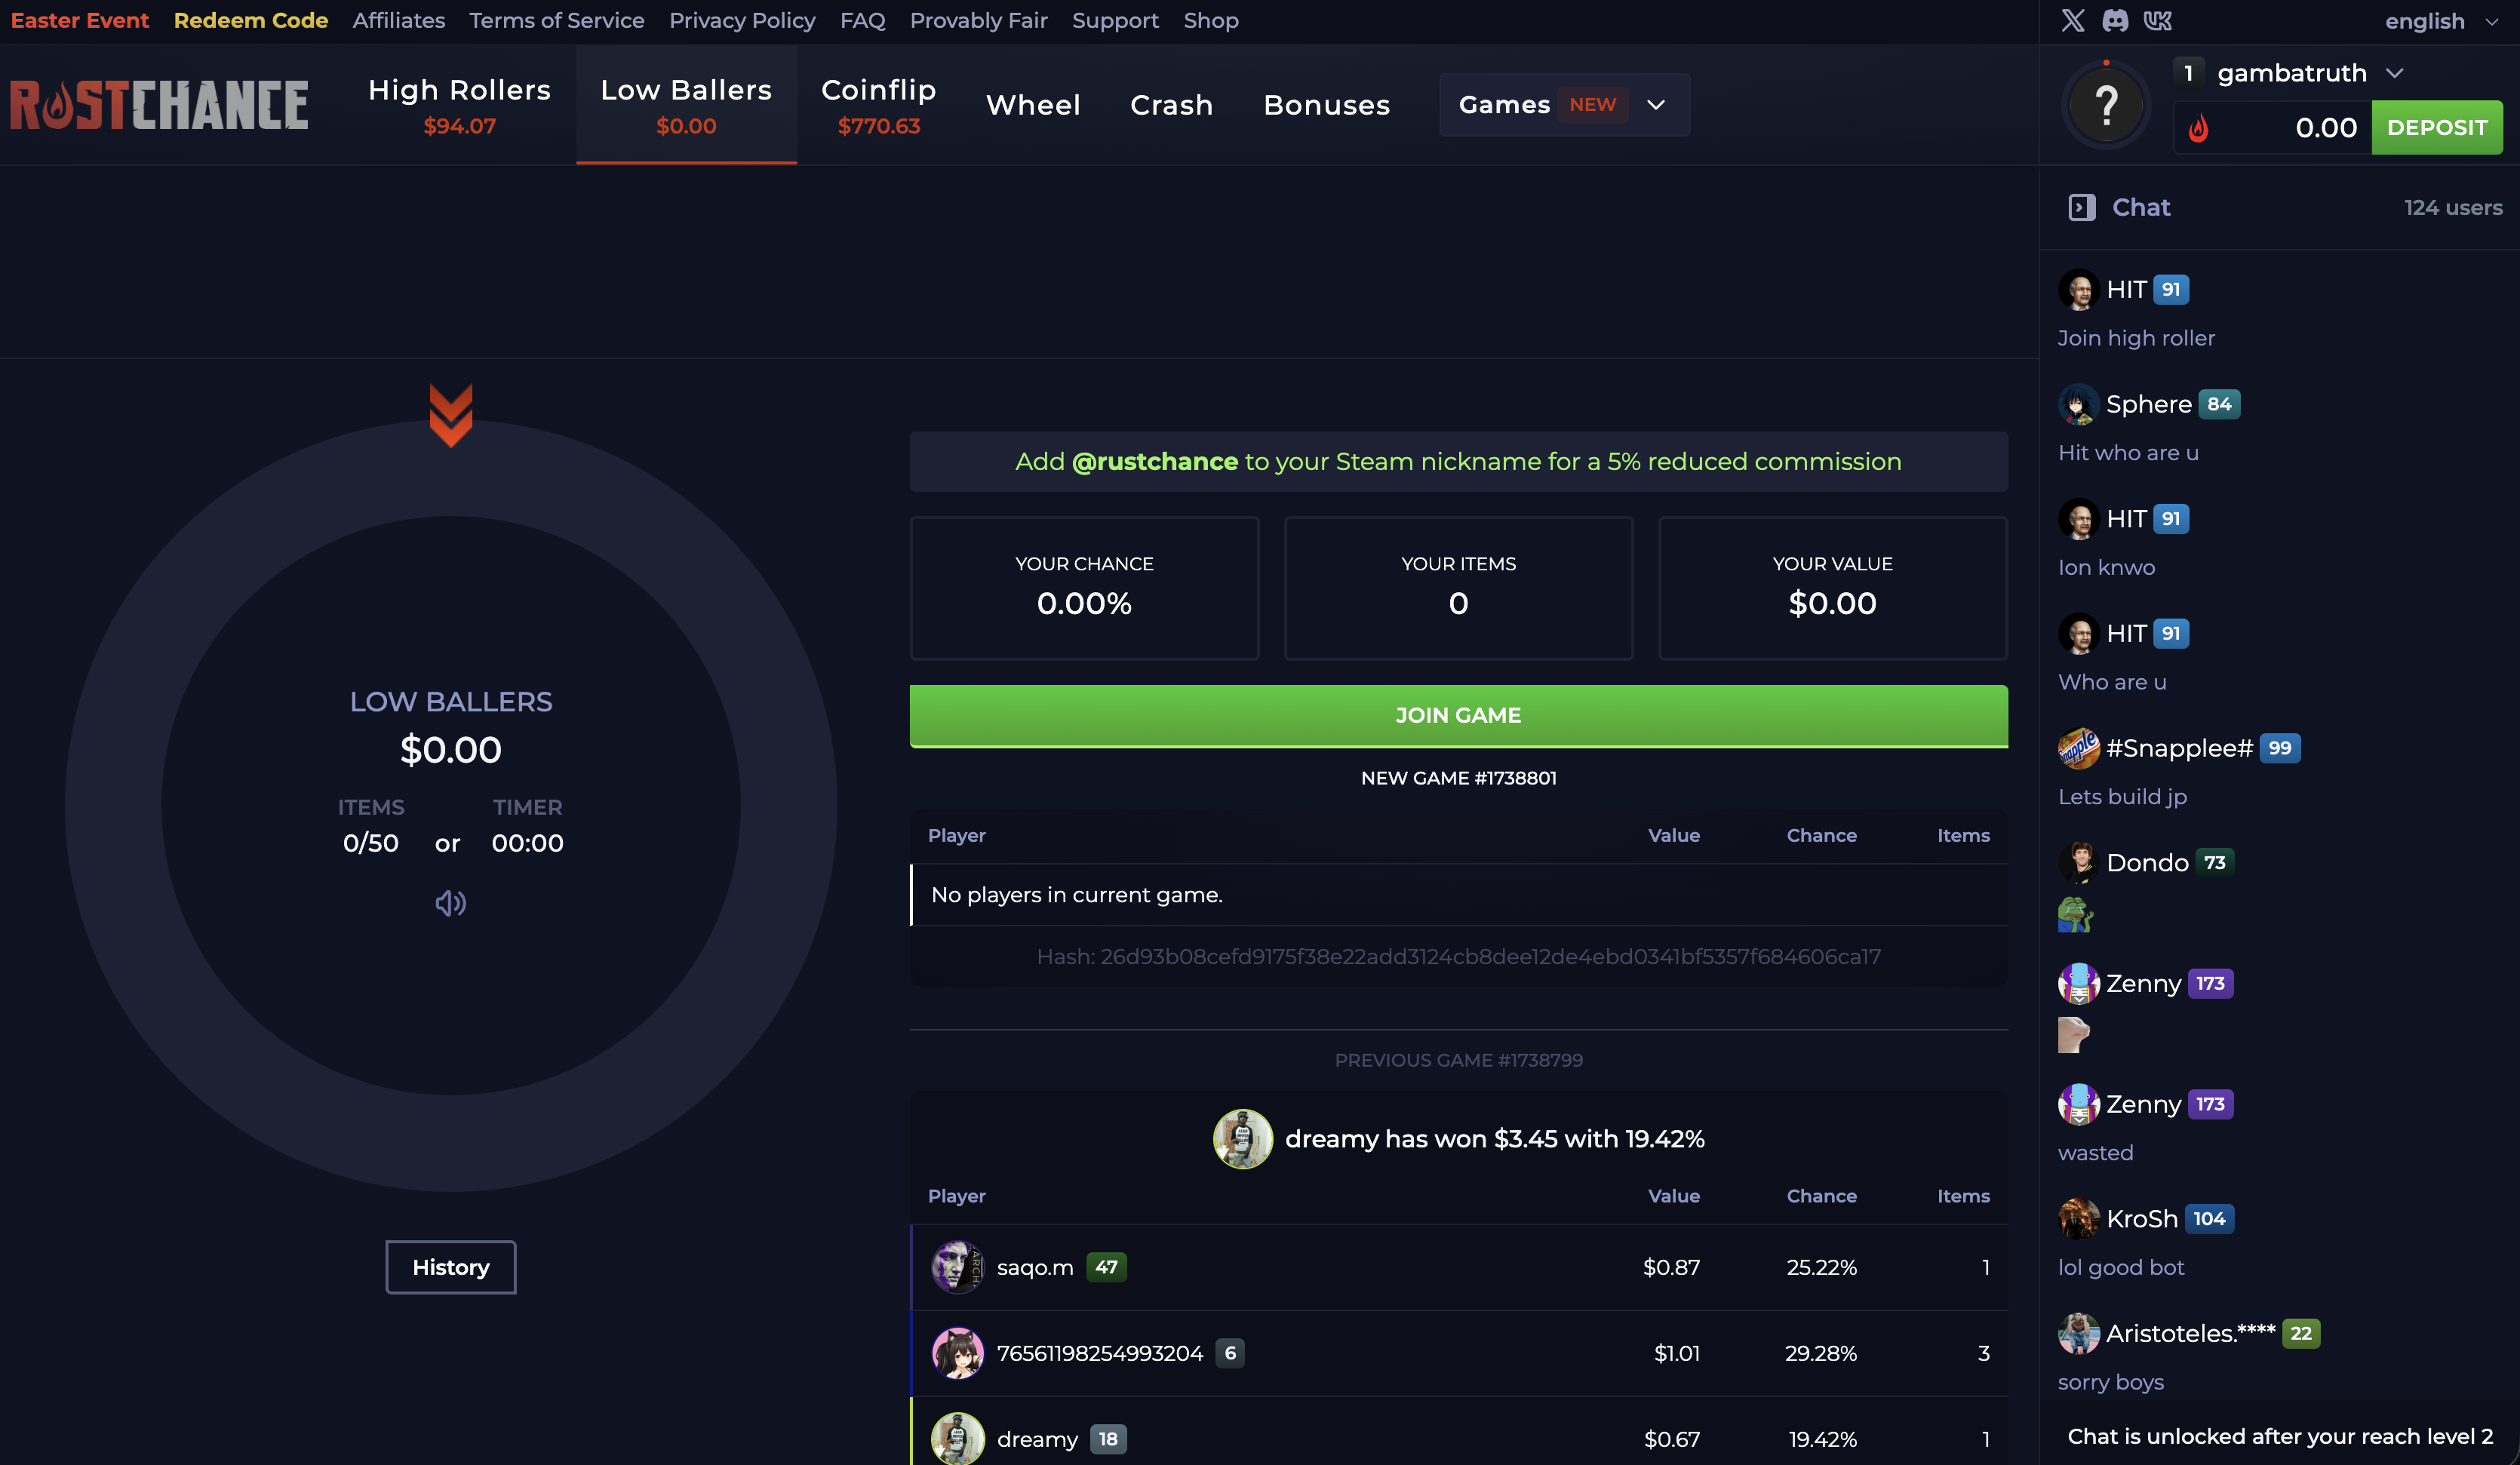
Task: Click the Sphere username in chat
Action: point(2148,404)
